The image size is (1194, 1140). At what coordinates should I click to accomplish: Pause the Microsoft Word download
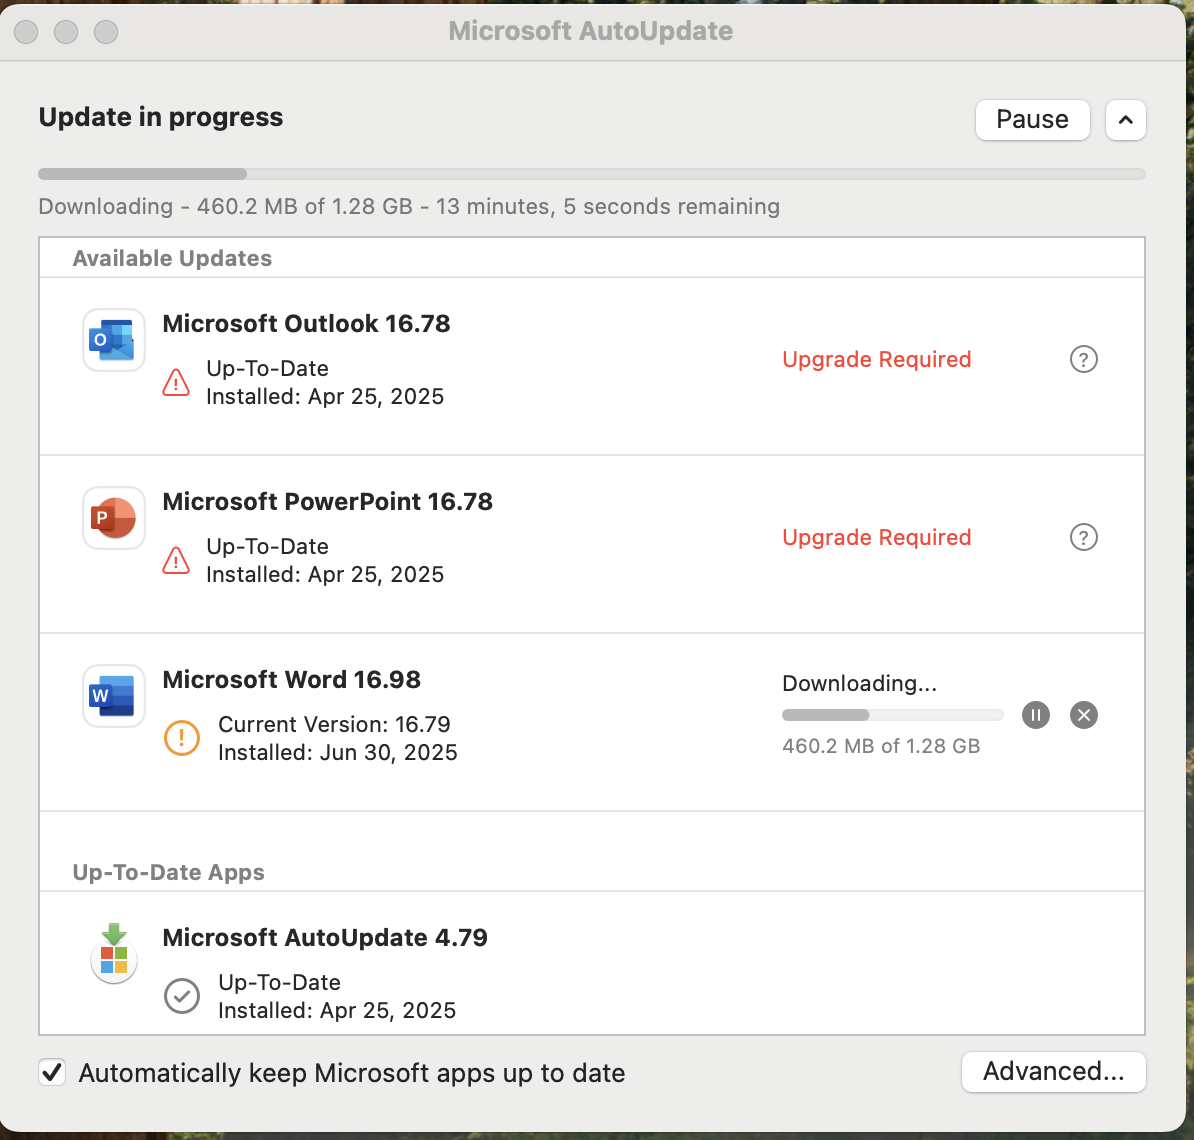1036,715
